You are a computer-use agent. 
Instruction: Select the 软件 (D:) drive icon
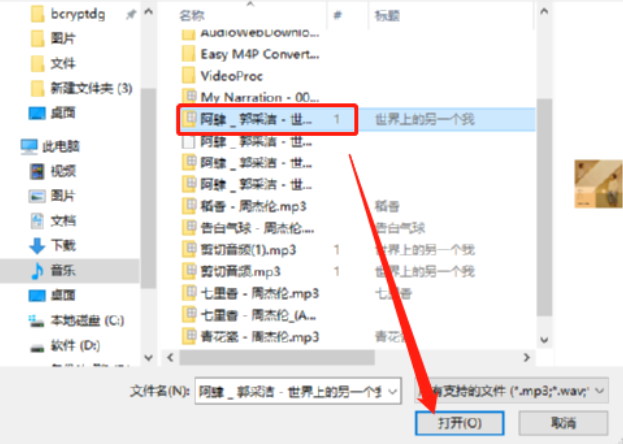[x=37, y=347]
